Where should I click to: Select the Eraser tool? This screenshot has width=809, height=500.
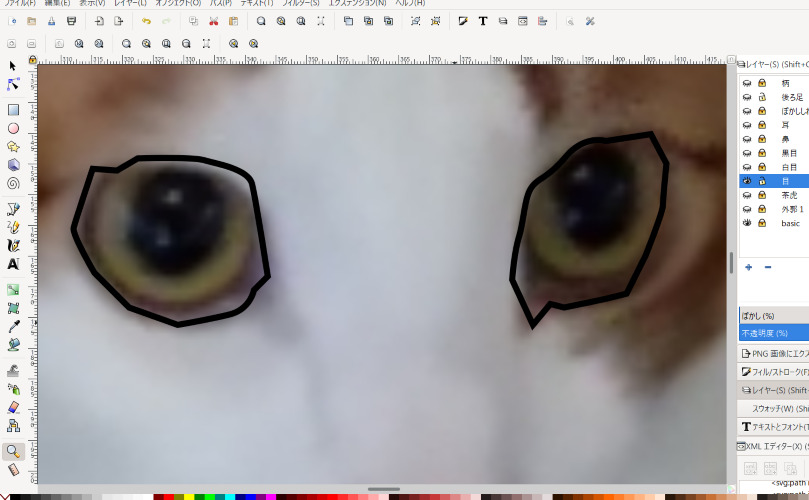point(13,407)
